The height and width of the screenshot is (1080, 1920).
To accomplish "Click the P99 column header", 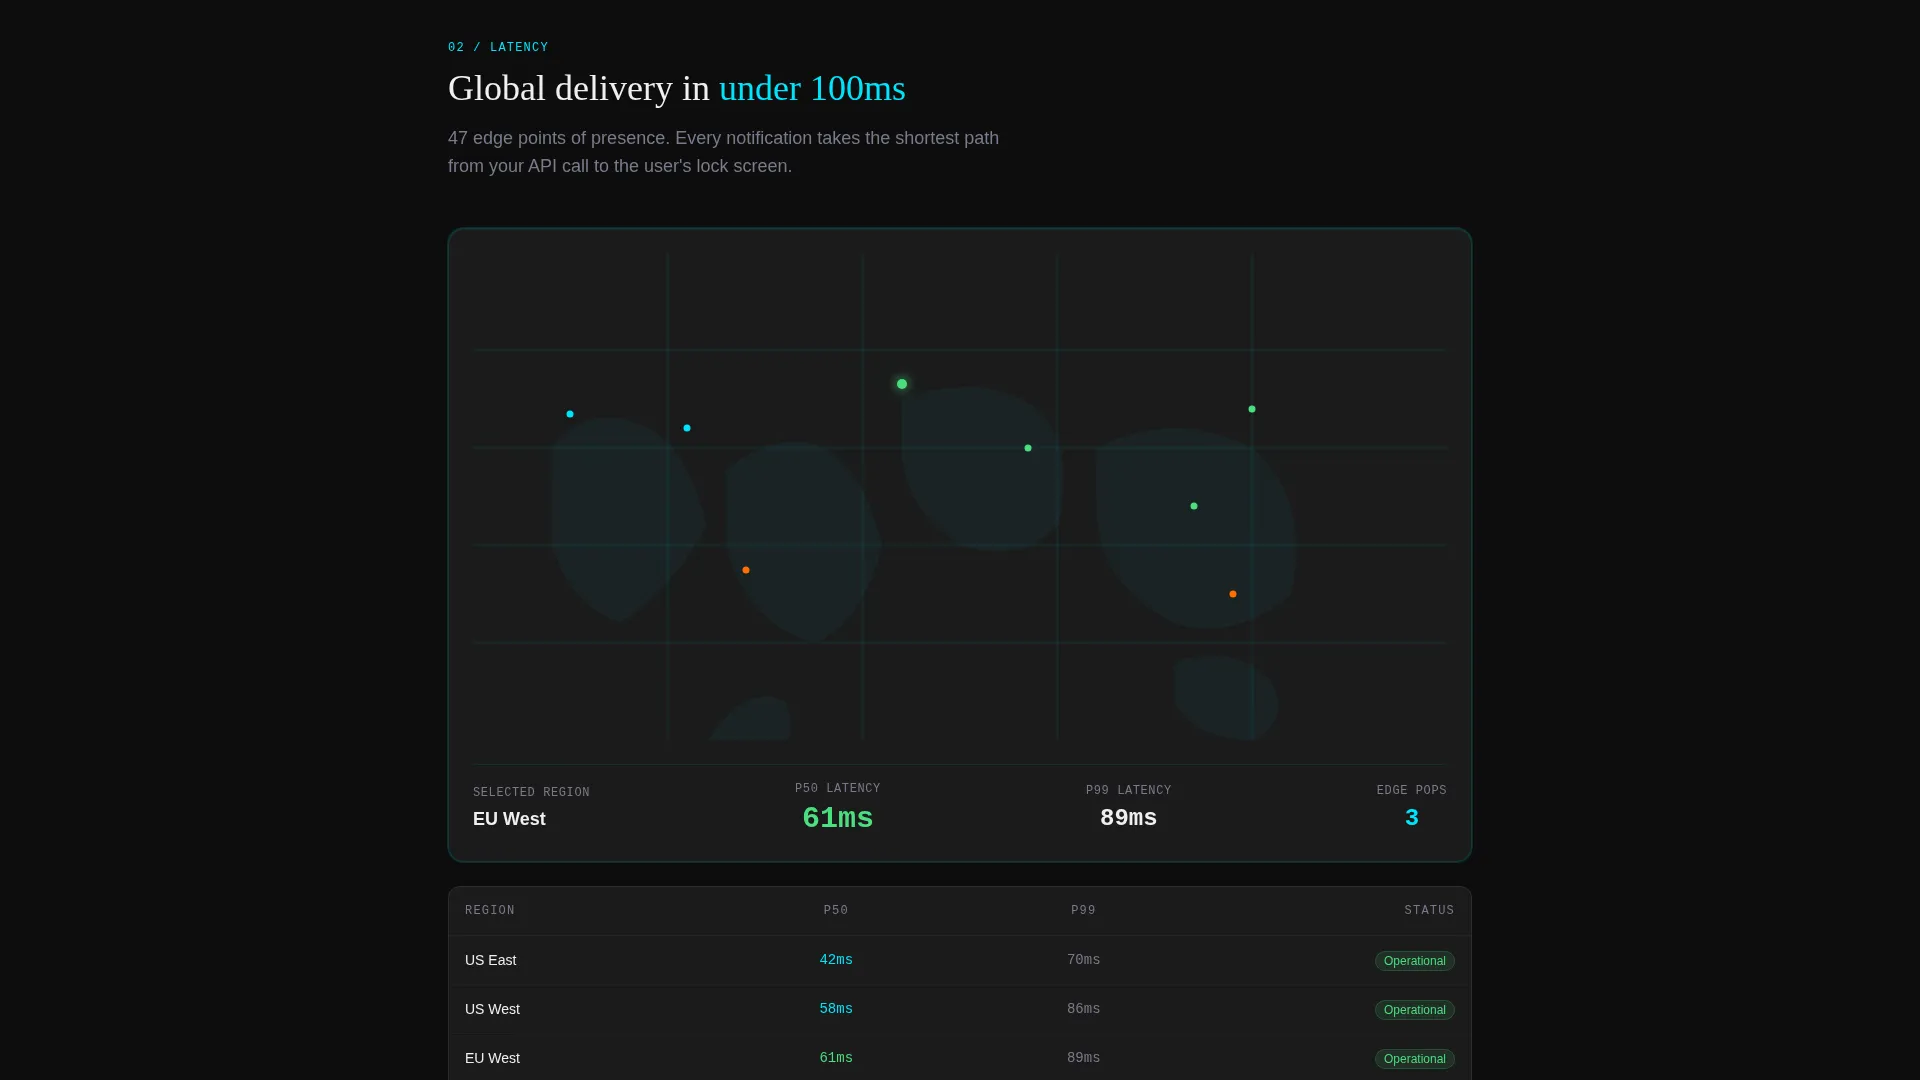I will pos(1084,911).
